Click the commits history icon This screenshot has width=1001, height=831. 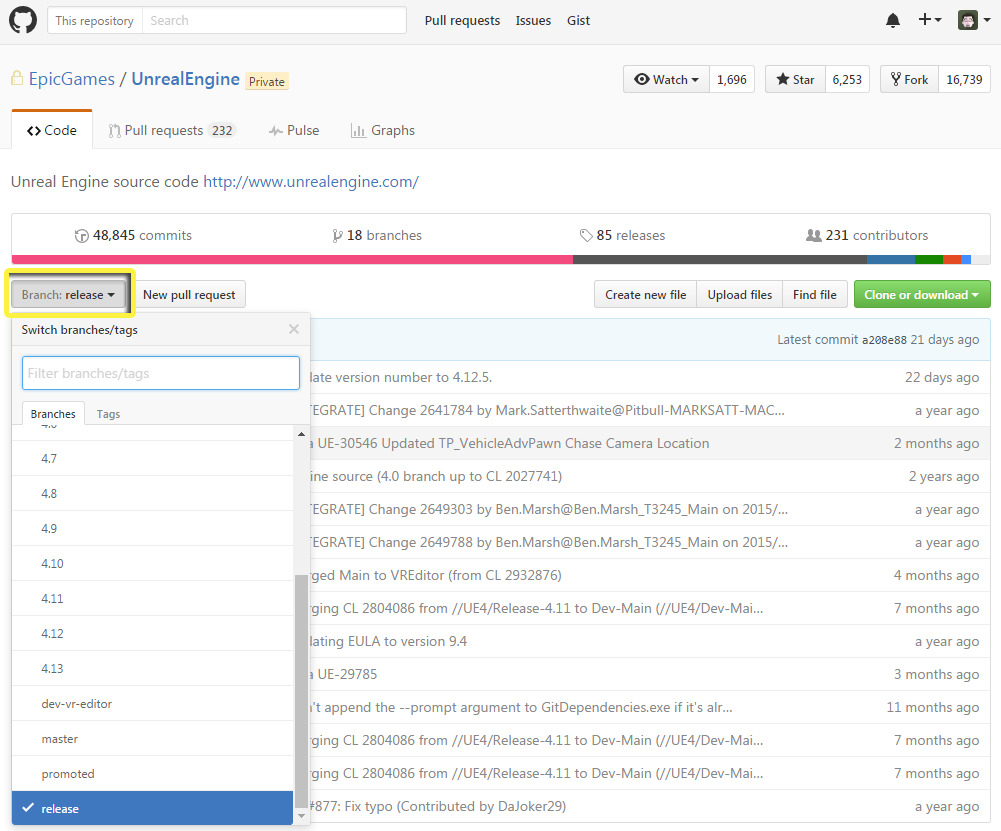(82, 236)
